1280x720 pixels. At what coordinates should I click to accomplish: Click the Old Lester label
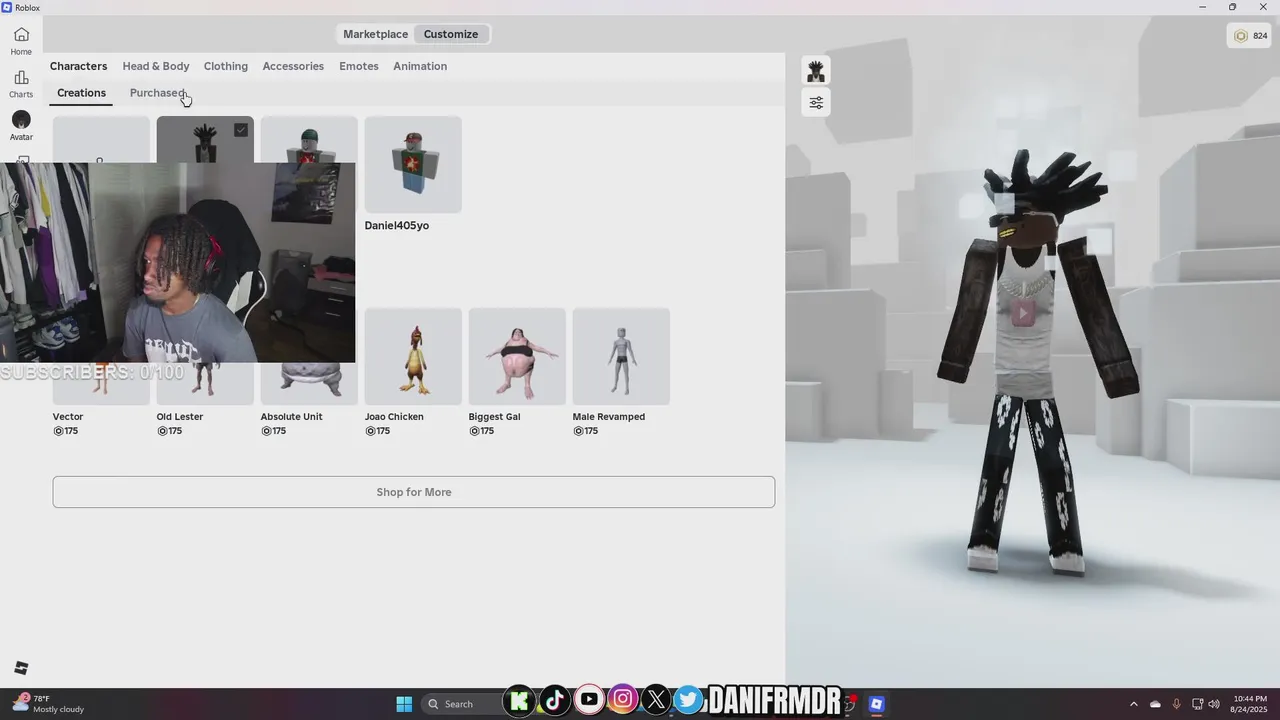(x=180, y=417)
